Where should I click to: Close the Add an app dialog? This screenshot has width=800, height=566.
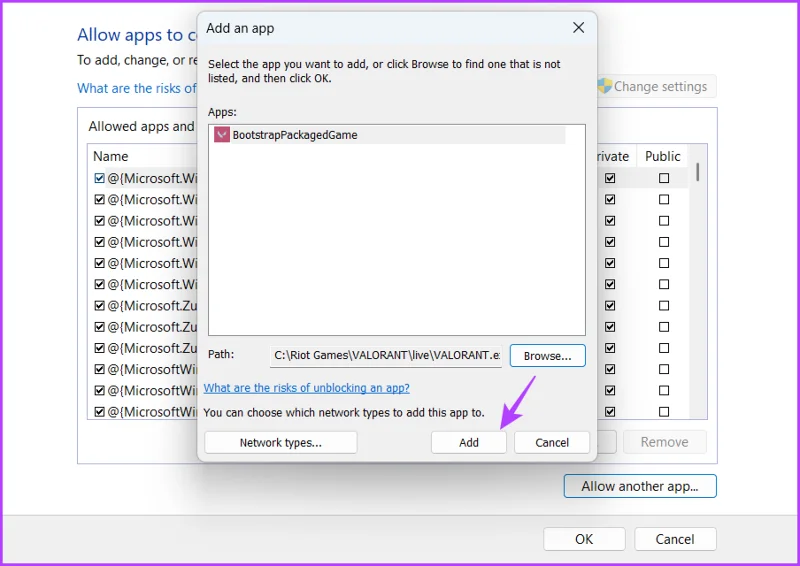tap(579, 28)
